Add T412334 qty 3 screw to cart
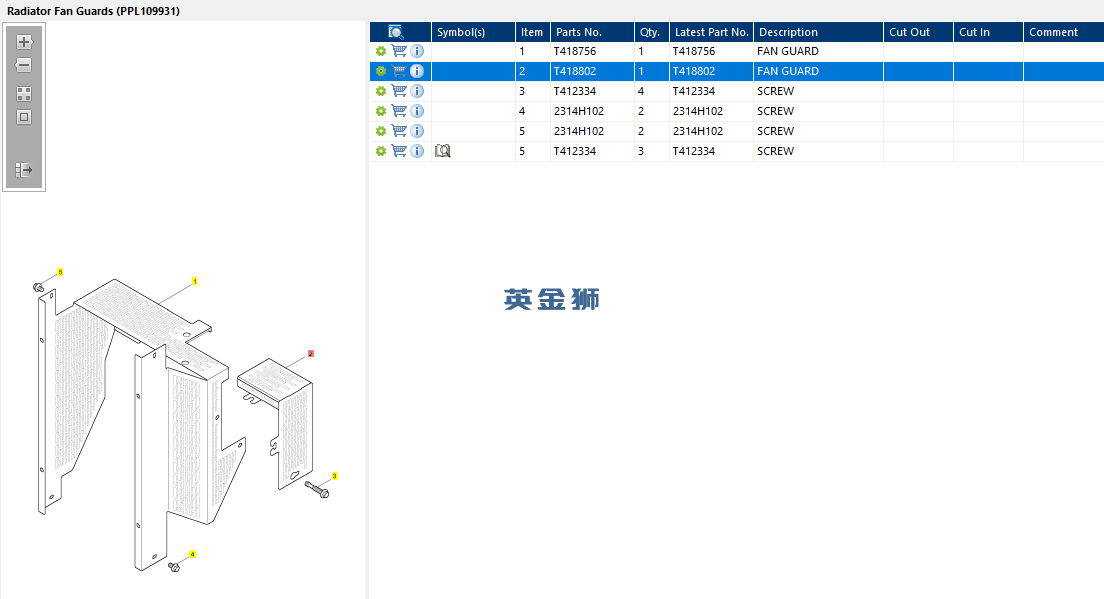The width and height of the screenshot is (1104, 599). pos(399,151)
